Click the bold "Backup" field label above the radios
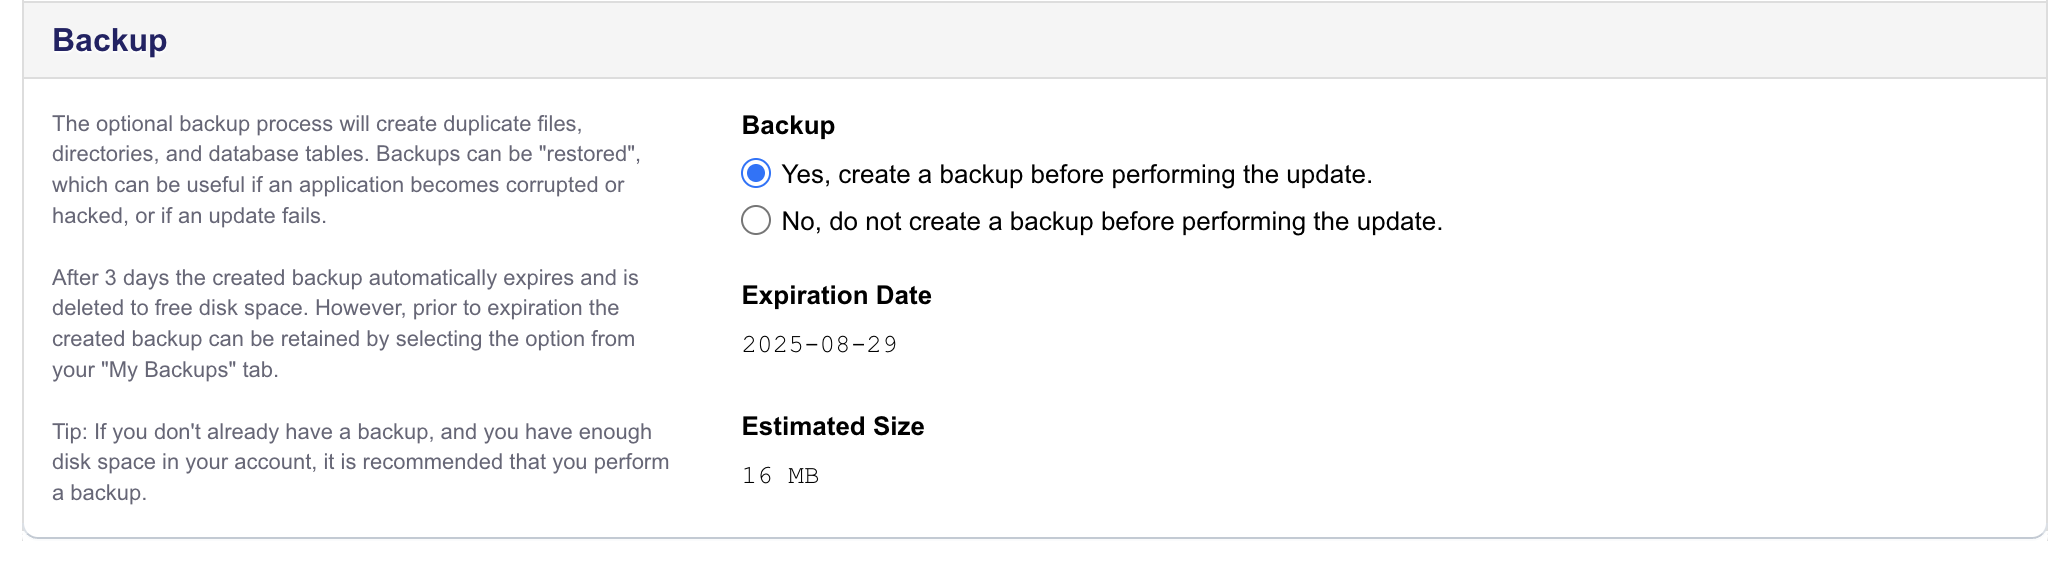Screen dimensions: 2070x562 click(788, 125)
